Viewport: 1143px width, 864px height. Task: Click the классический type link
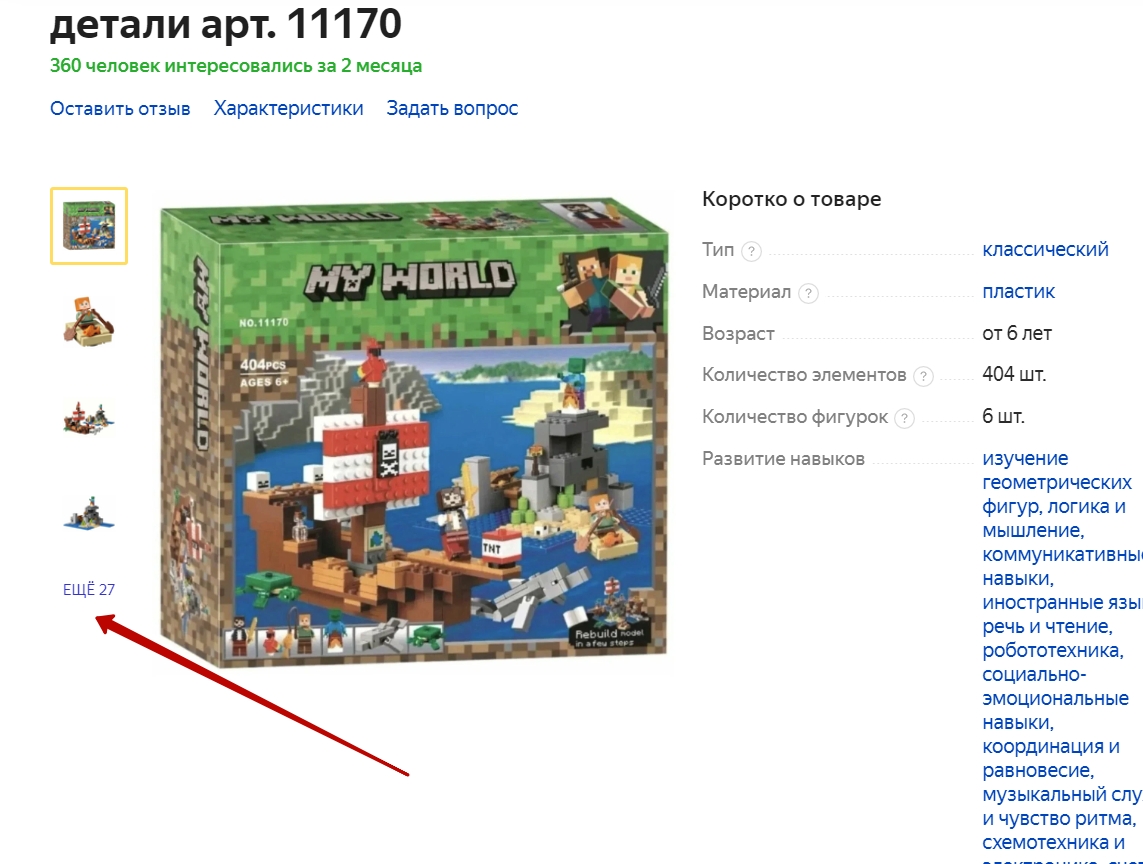point(1045,249)
